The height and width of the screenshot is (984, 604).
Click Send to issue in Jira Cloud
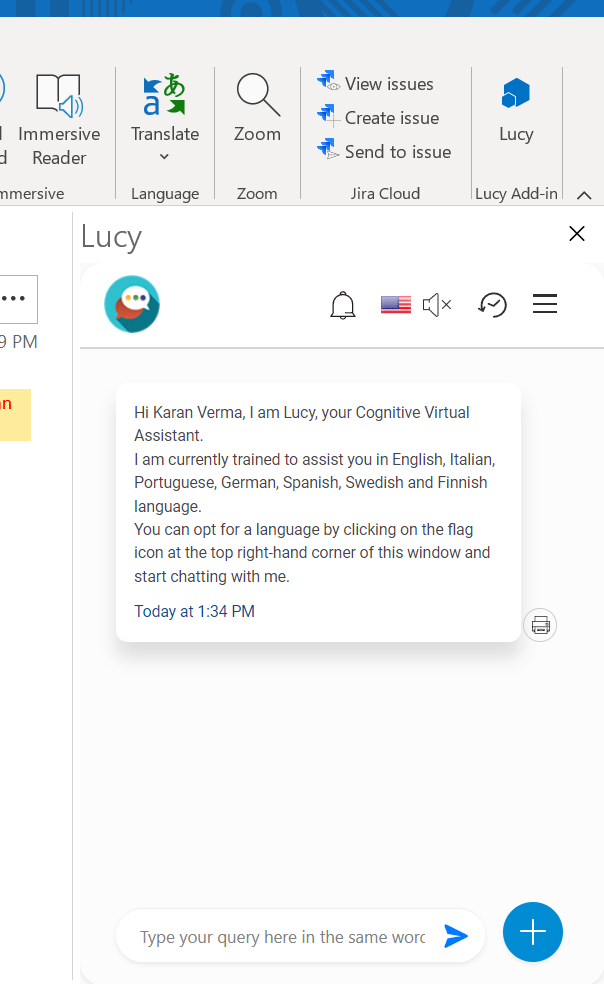384,151
